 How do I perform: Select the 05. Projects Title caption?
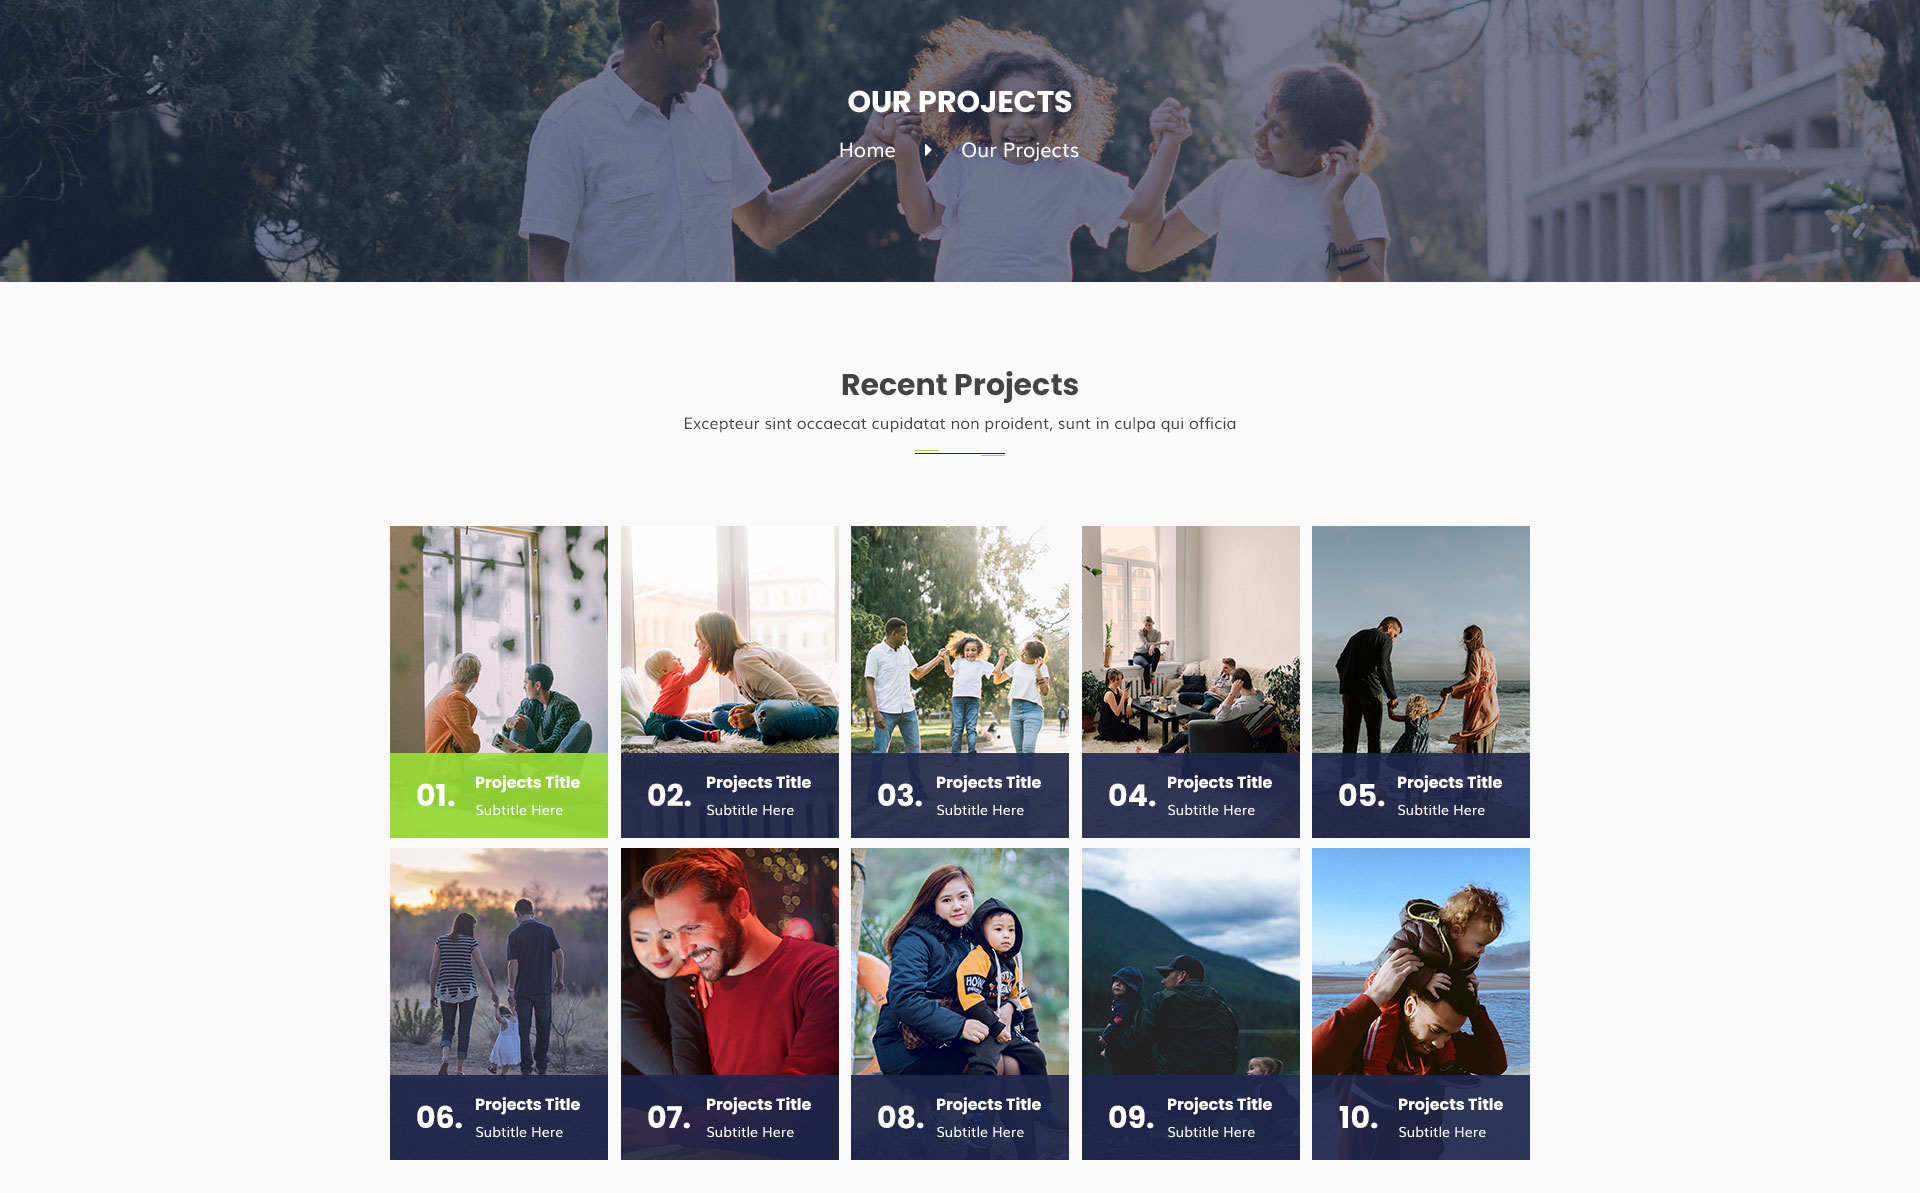(x=1421, y=795)
